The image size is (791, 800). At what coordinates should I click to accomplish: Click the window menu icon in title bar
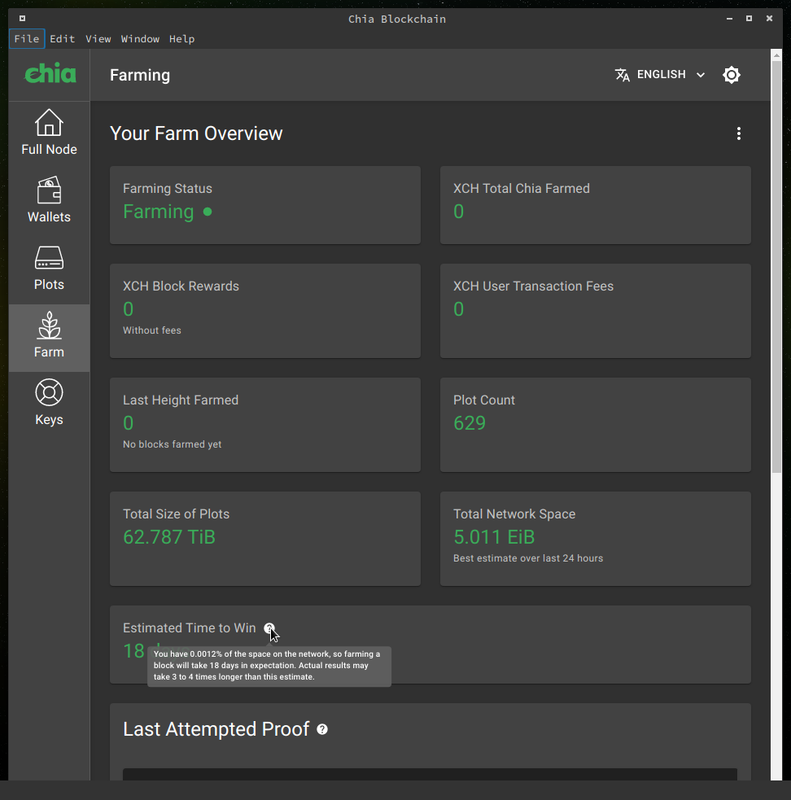click(x=22, y=18)
